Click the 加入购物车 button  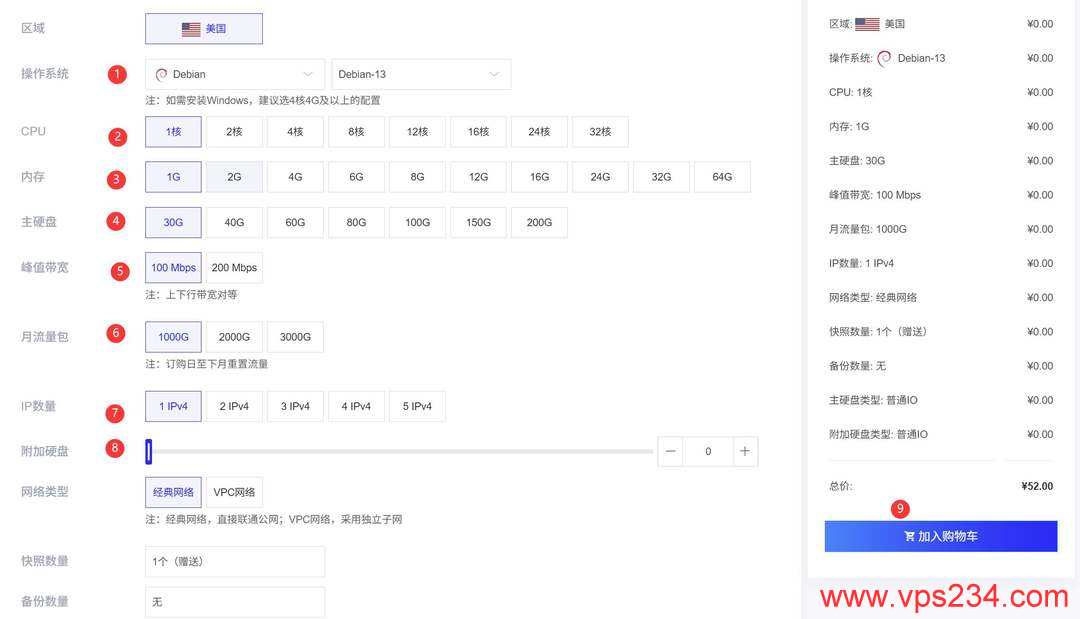[940, 536]
